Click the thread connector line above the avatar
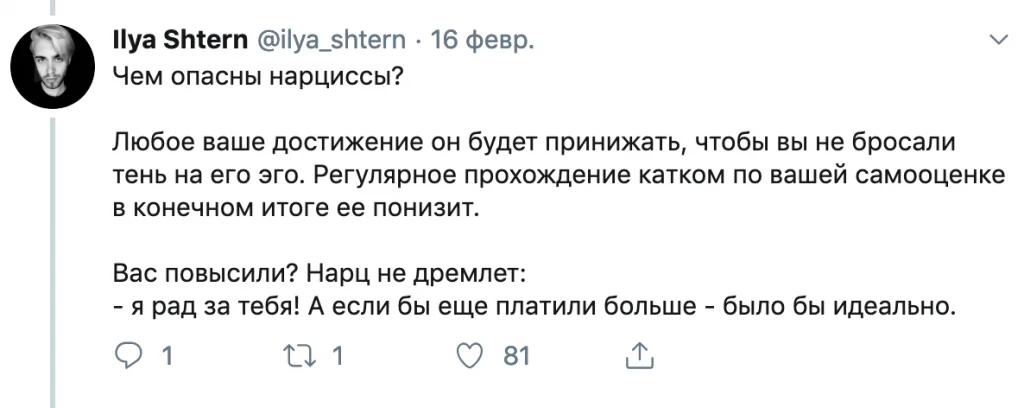1024x408 pixels. pyautogui.click(x=53, y=8)
